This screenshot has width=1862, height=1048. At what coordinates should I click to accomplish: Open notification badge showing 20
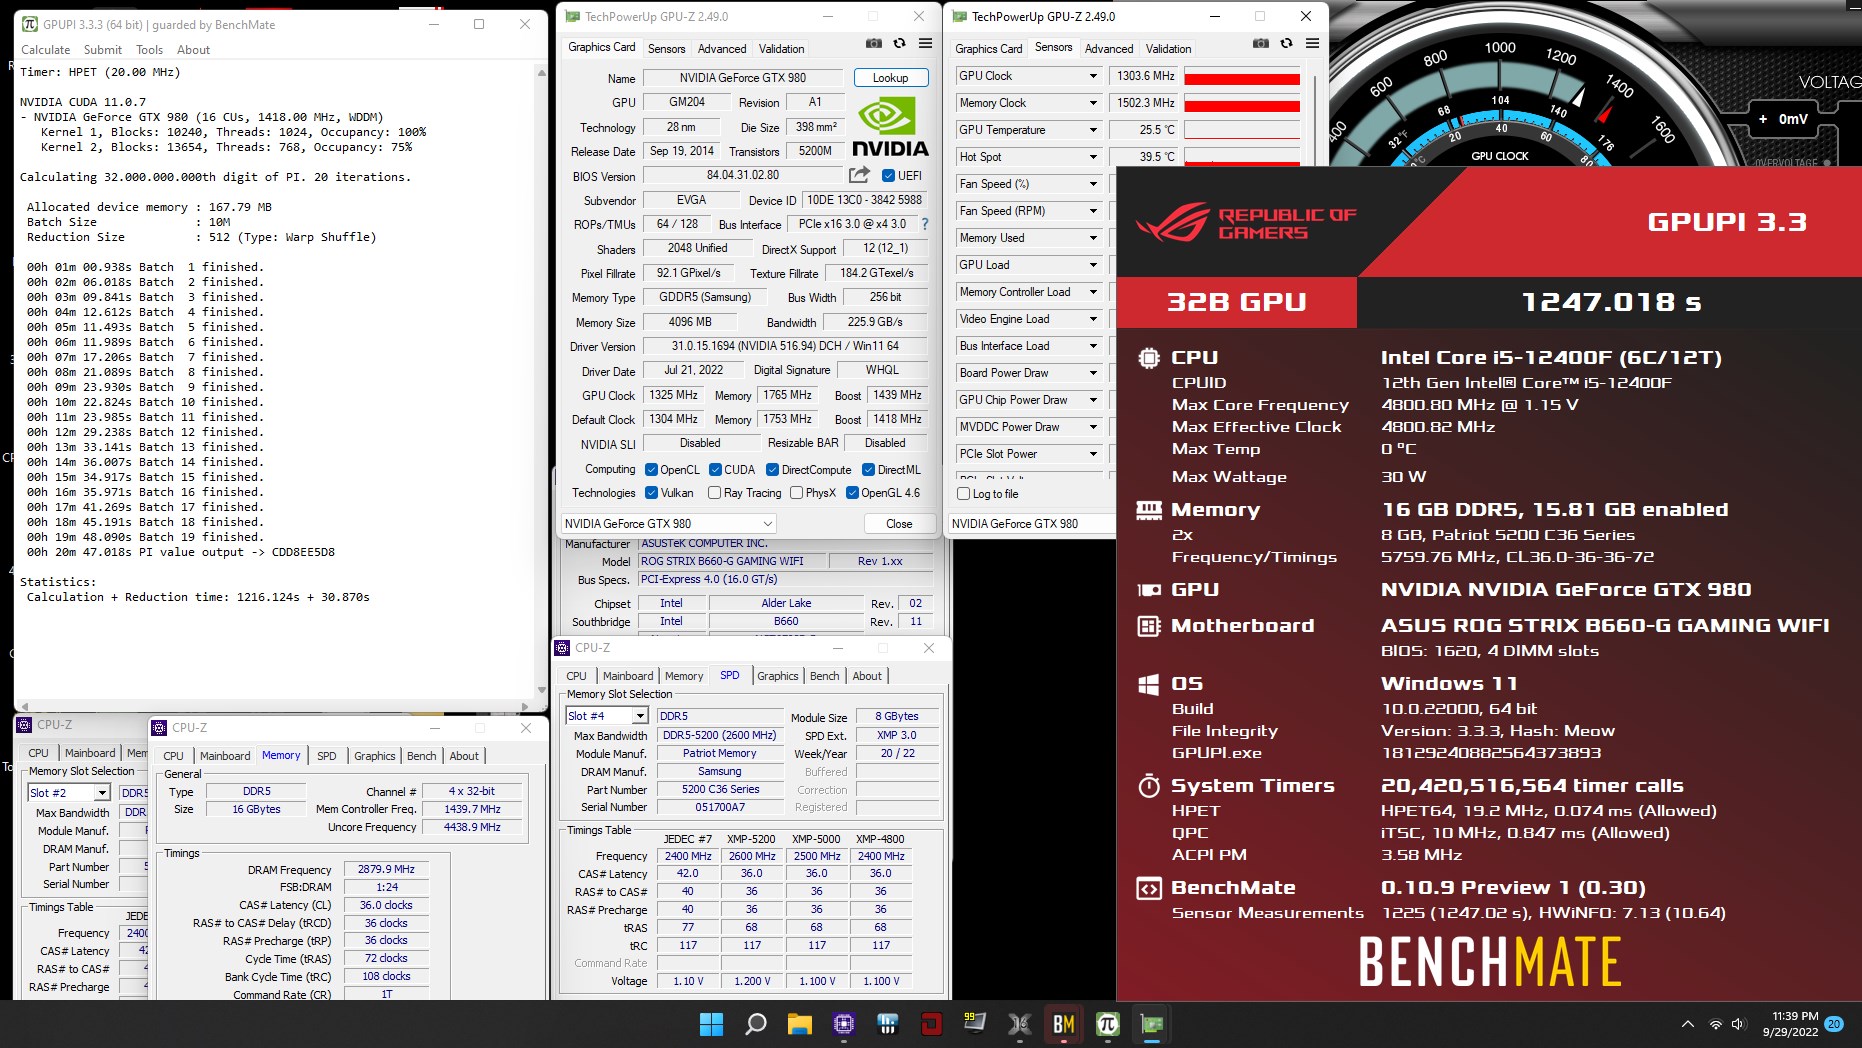pyautogui.click(x=1834, y=1024)
